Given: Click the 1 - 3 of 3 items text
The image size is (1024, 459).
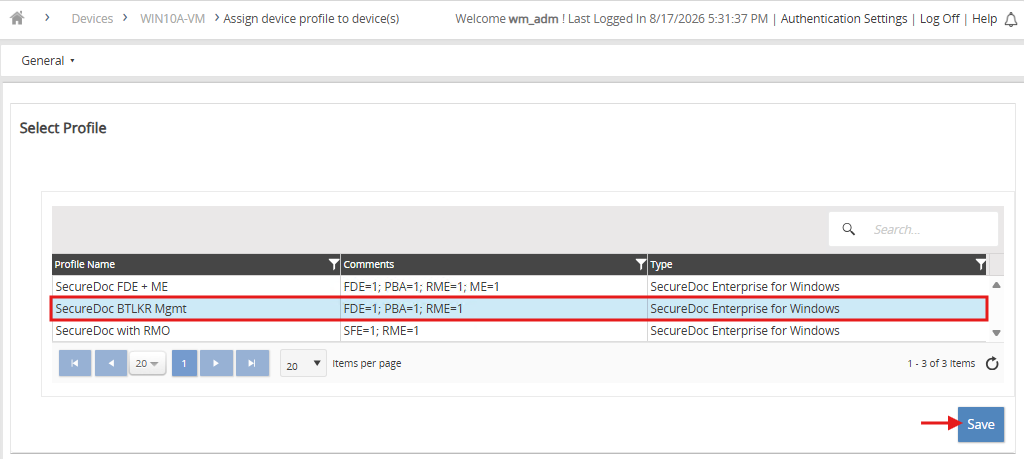Looking at the screenshot, I should point(941,364).
